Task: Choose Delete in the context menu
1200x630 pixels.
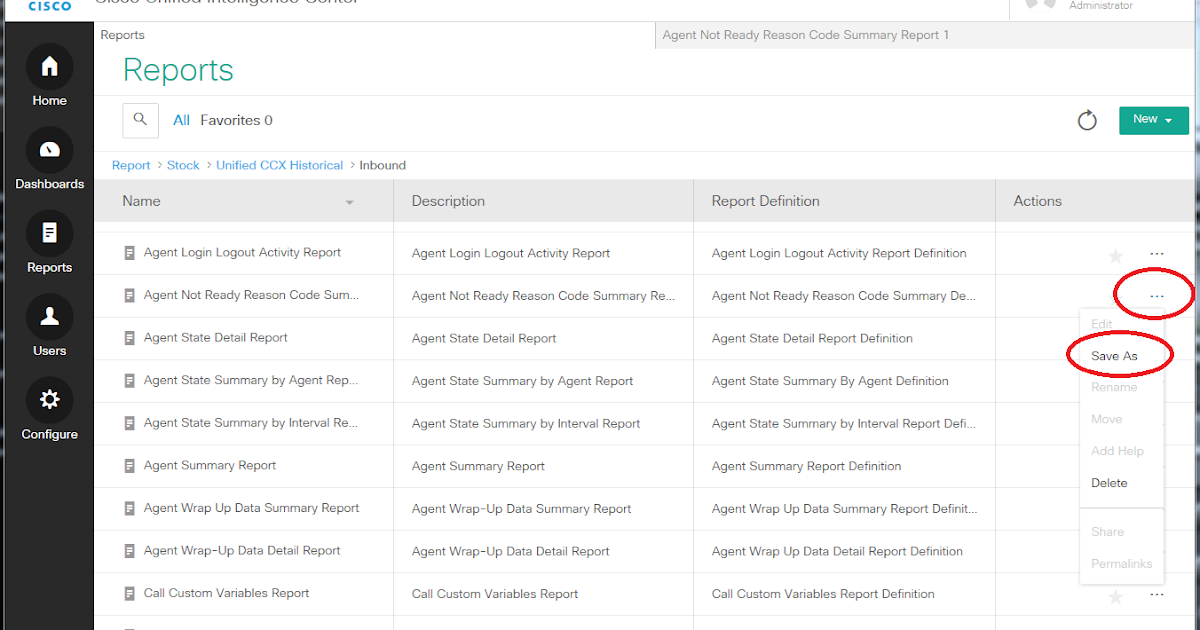Action: point(1109,483)
